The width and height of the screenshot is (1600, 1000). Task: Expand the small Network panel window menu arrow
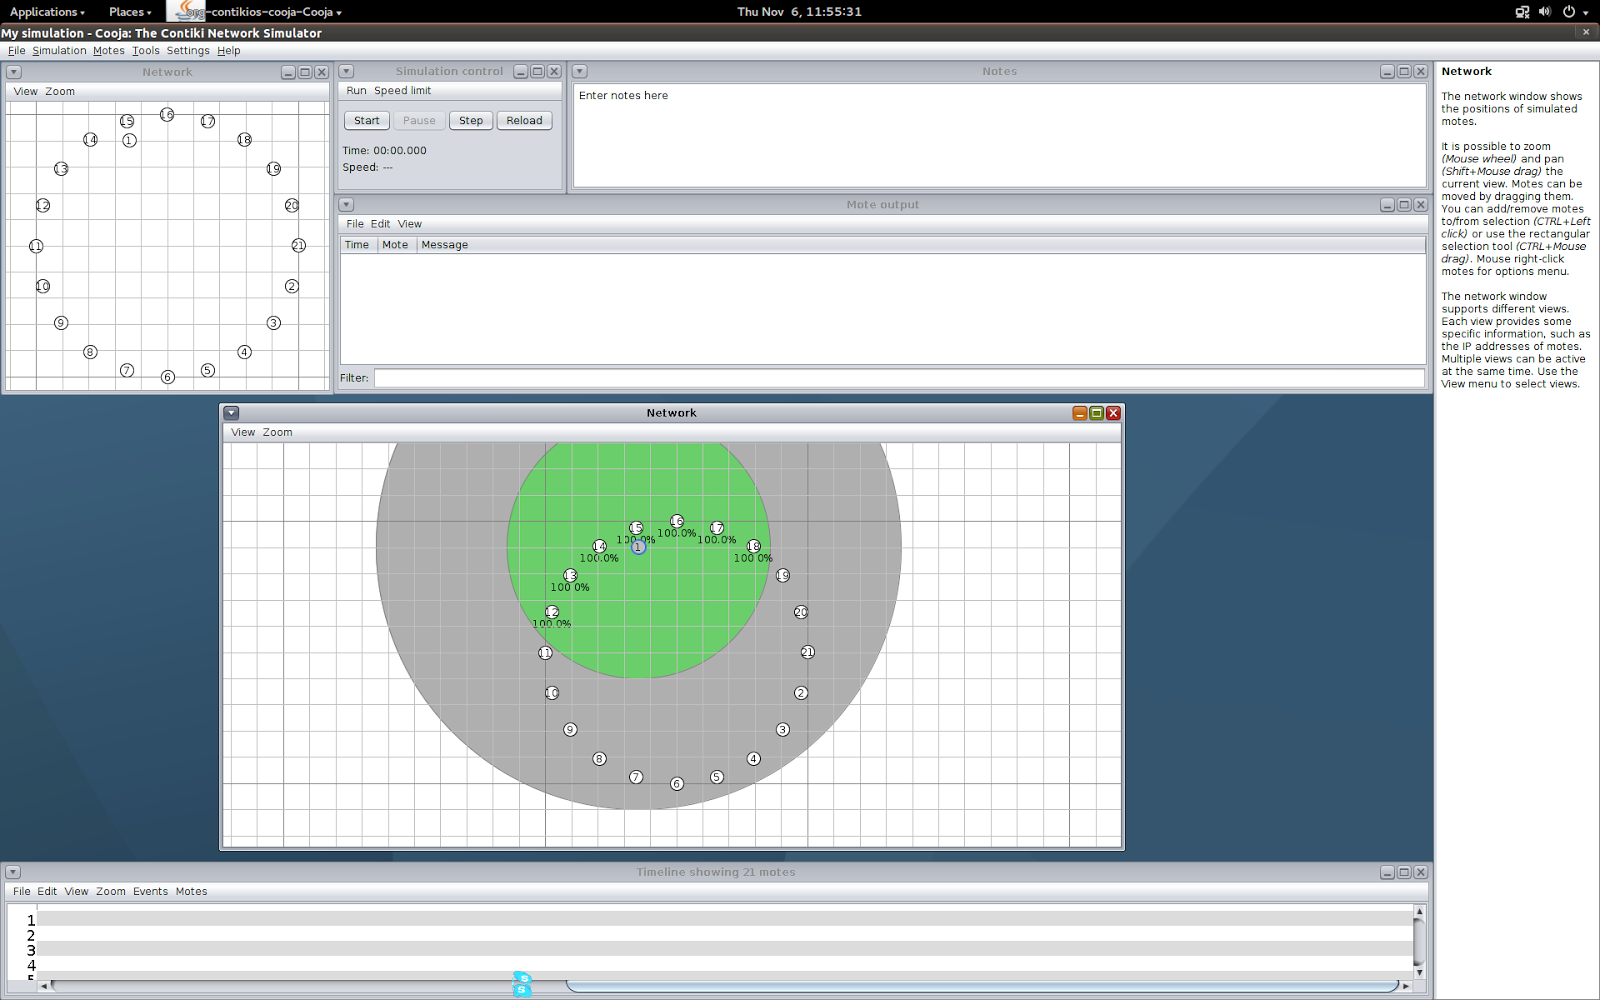pos(14,72)
